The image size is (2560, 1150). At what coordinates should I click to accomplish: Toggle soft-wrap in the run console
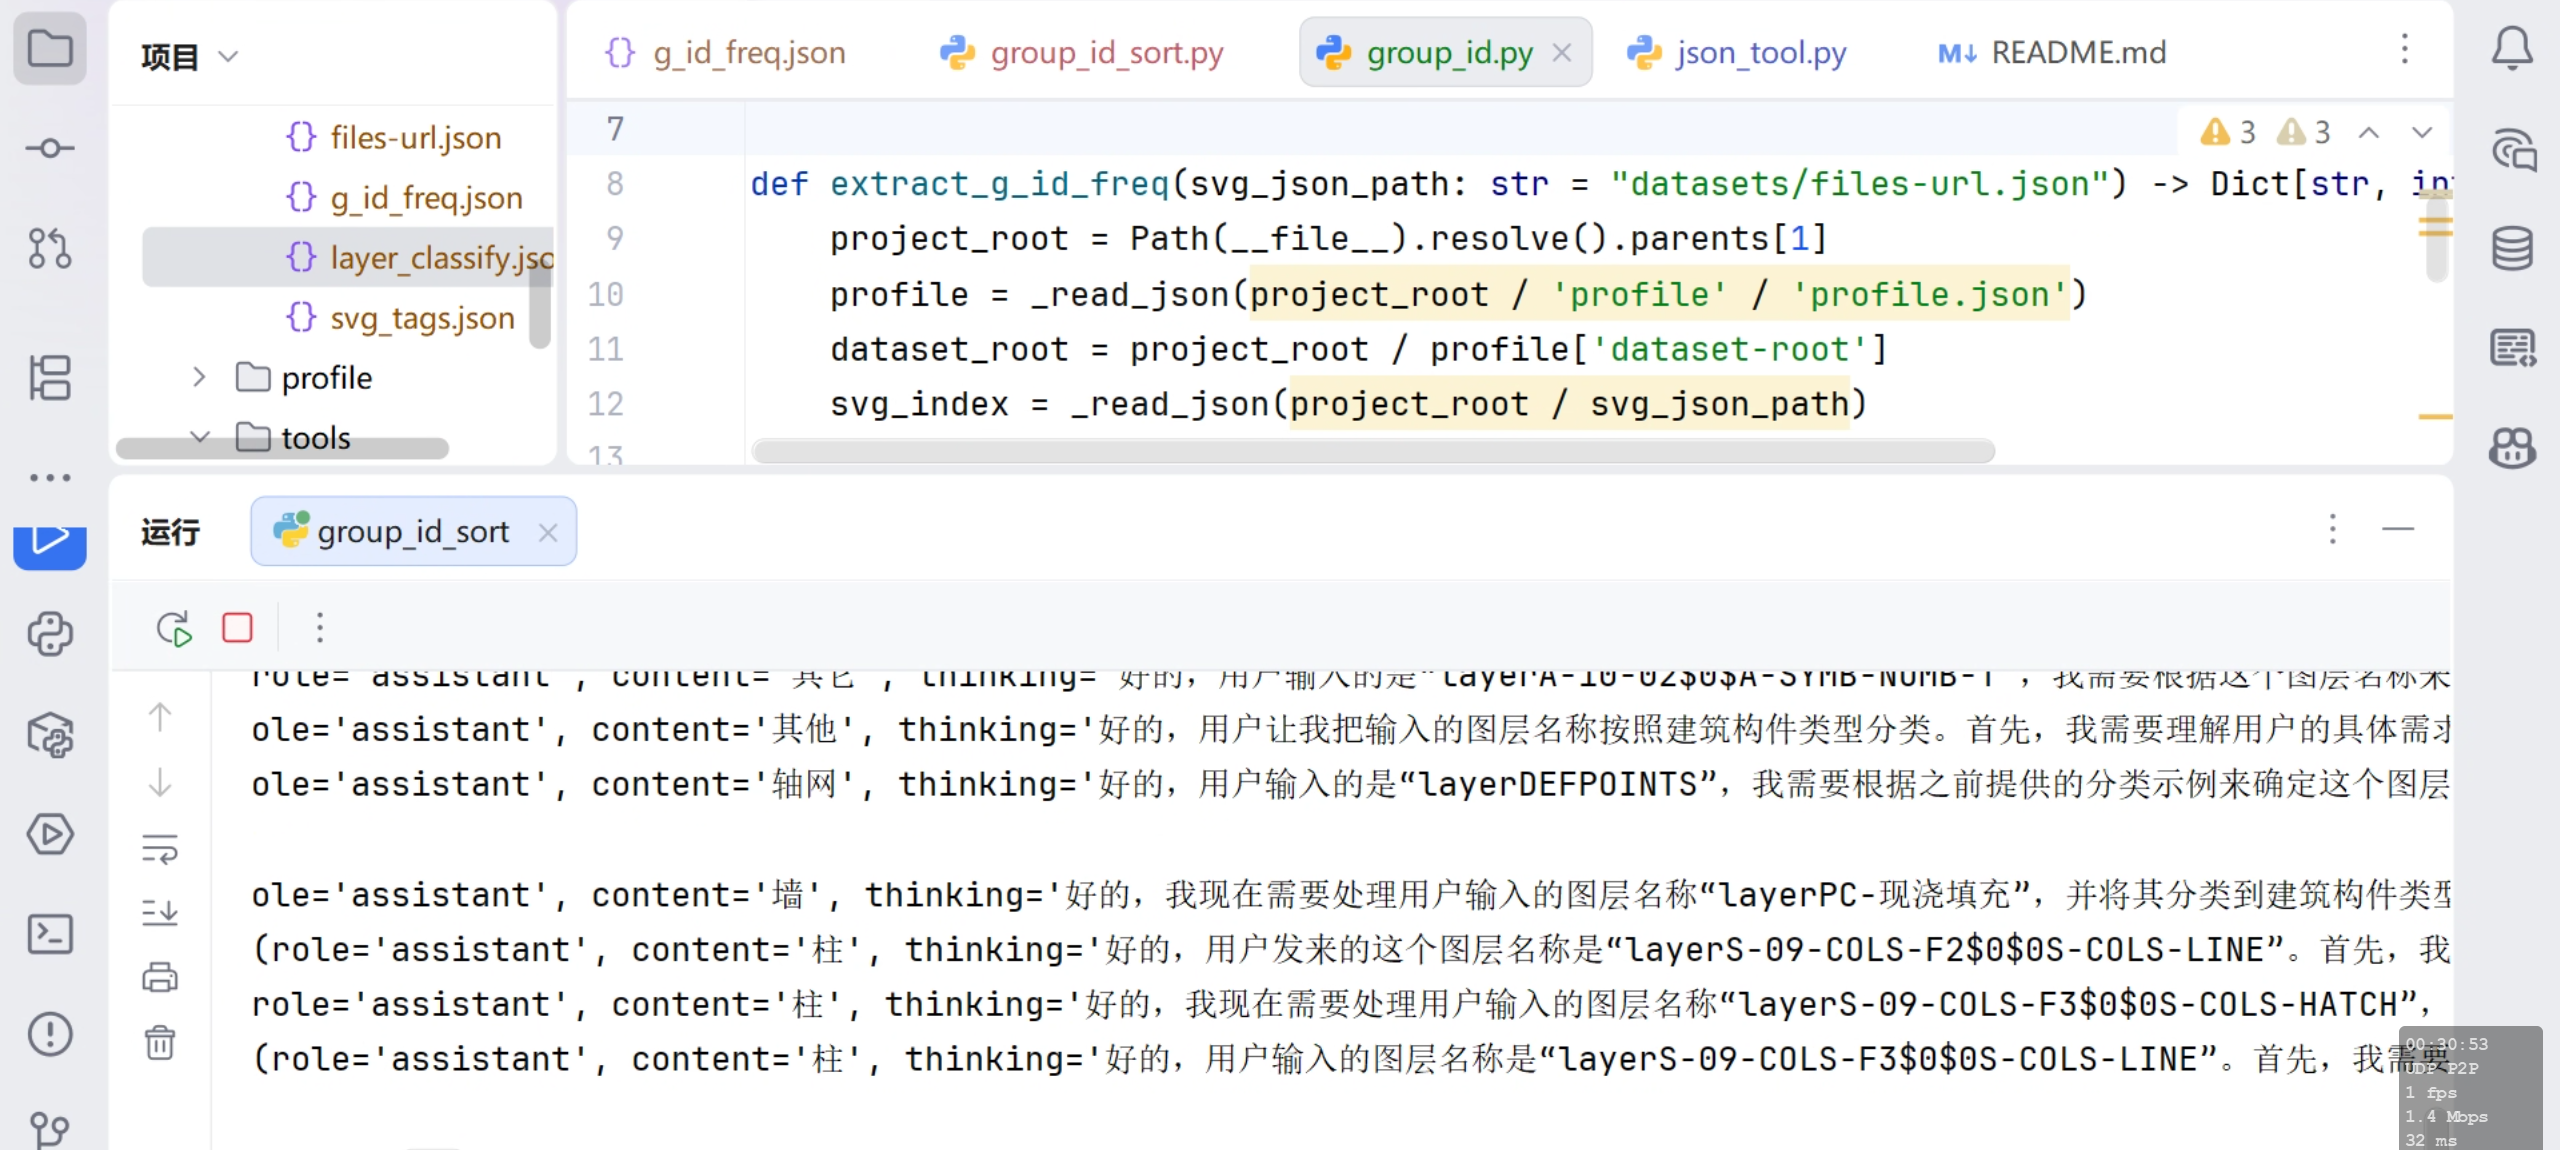tap(160, 849)
